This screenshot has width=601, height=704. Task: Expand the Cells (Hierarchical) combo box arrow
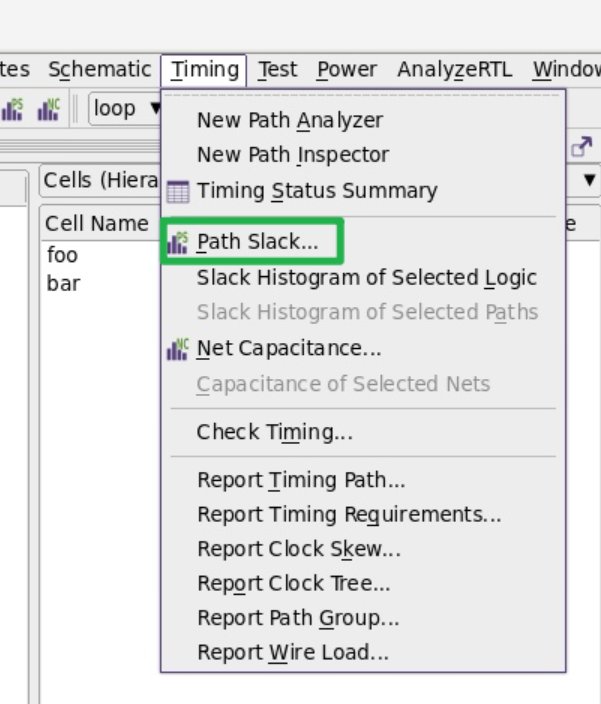pos(589,180)
